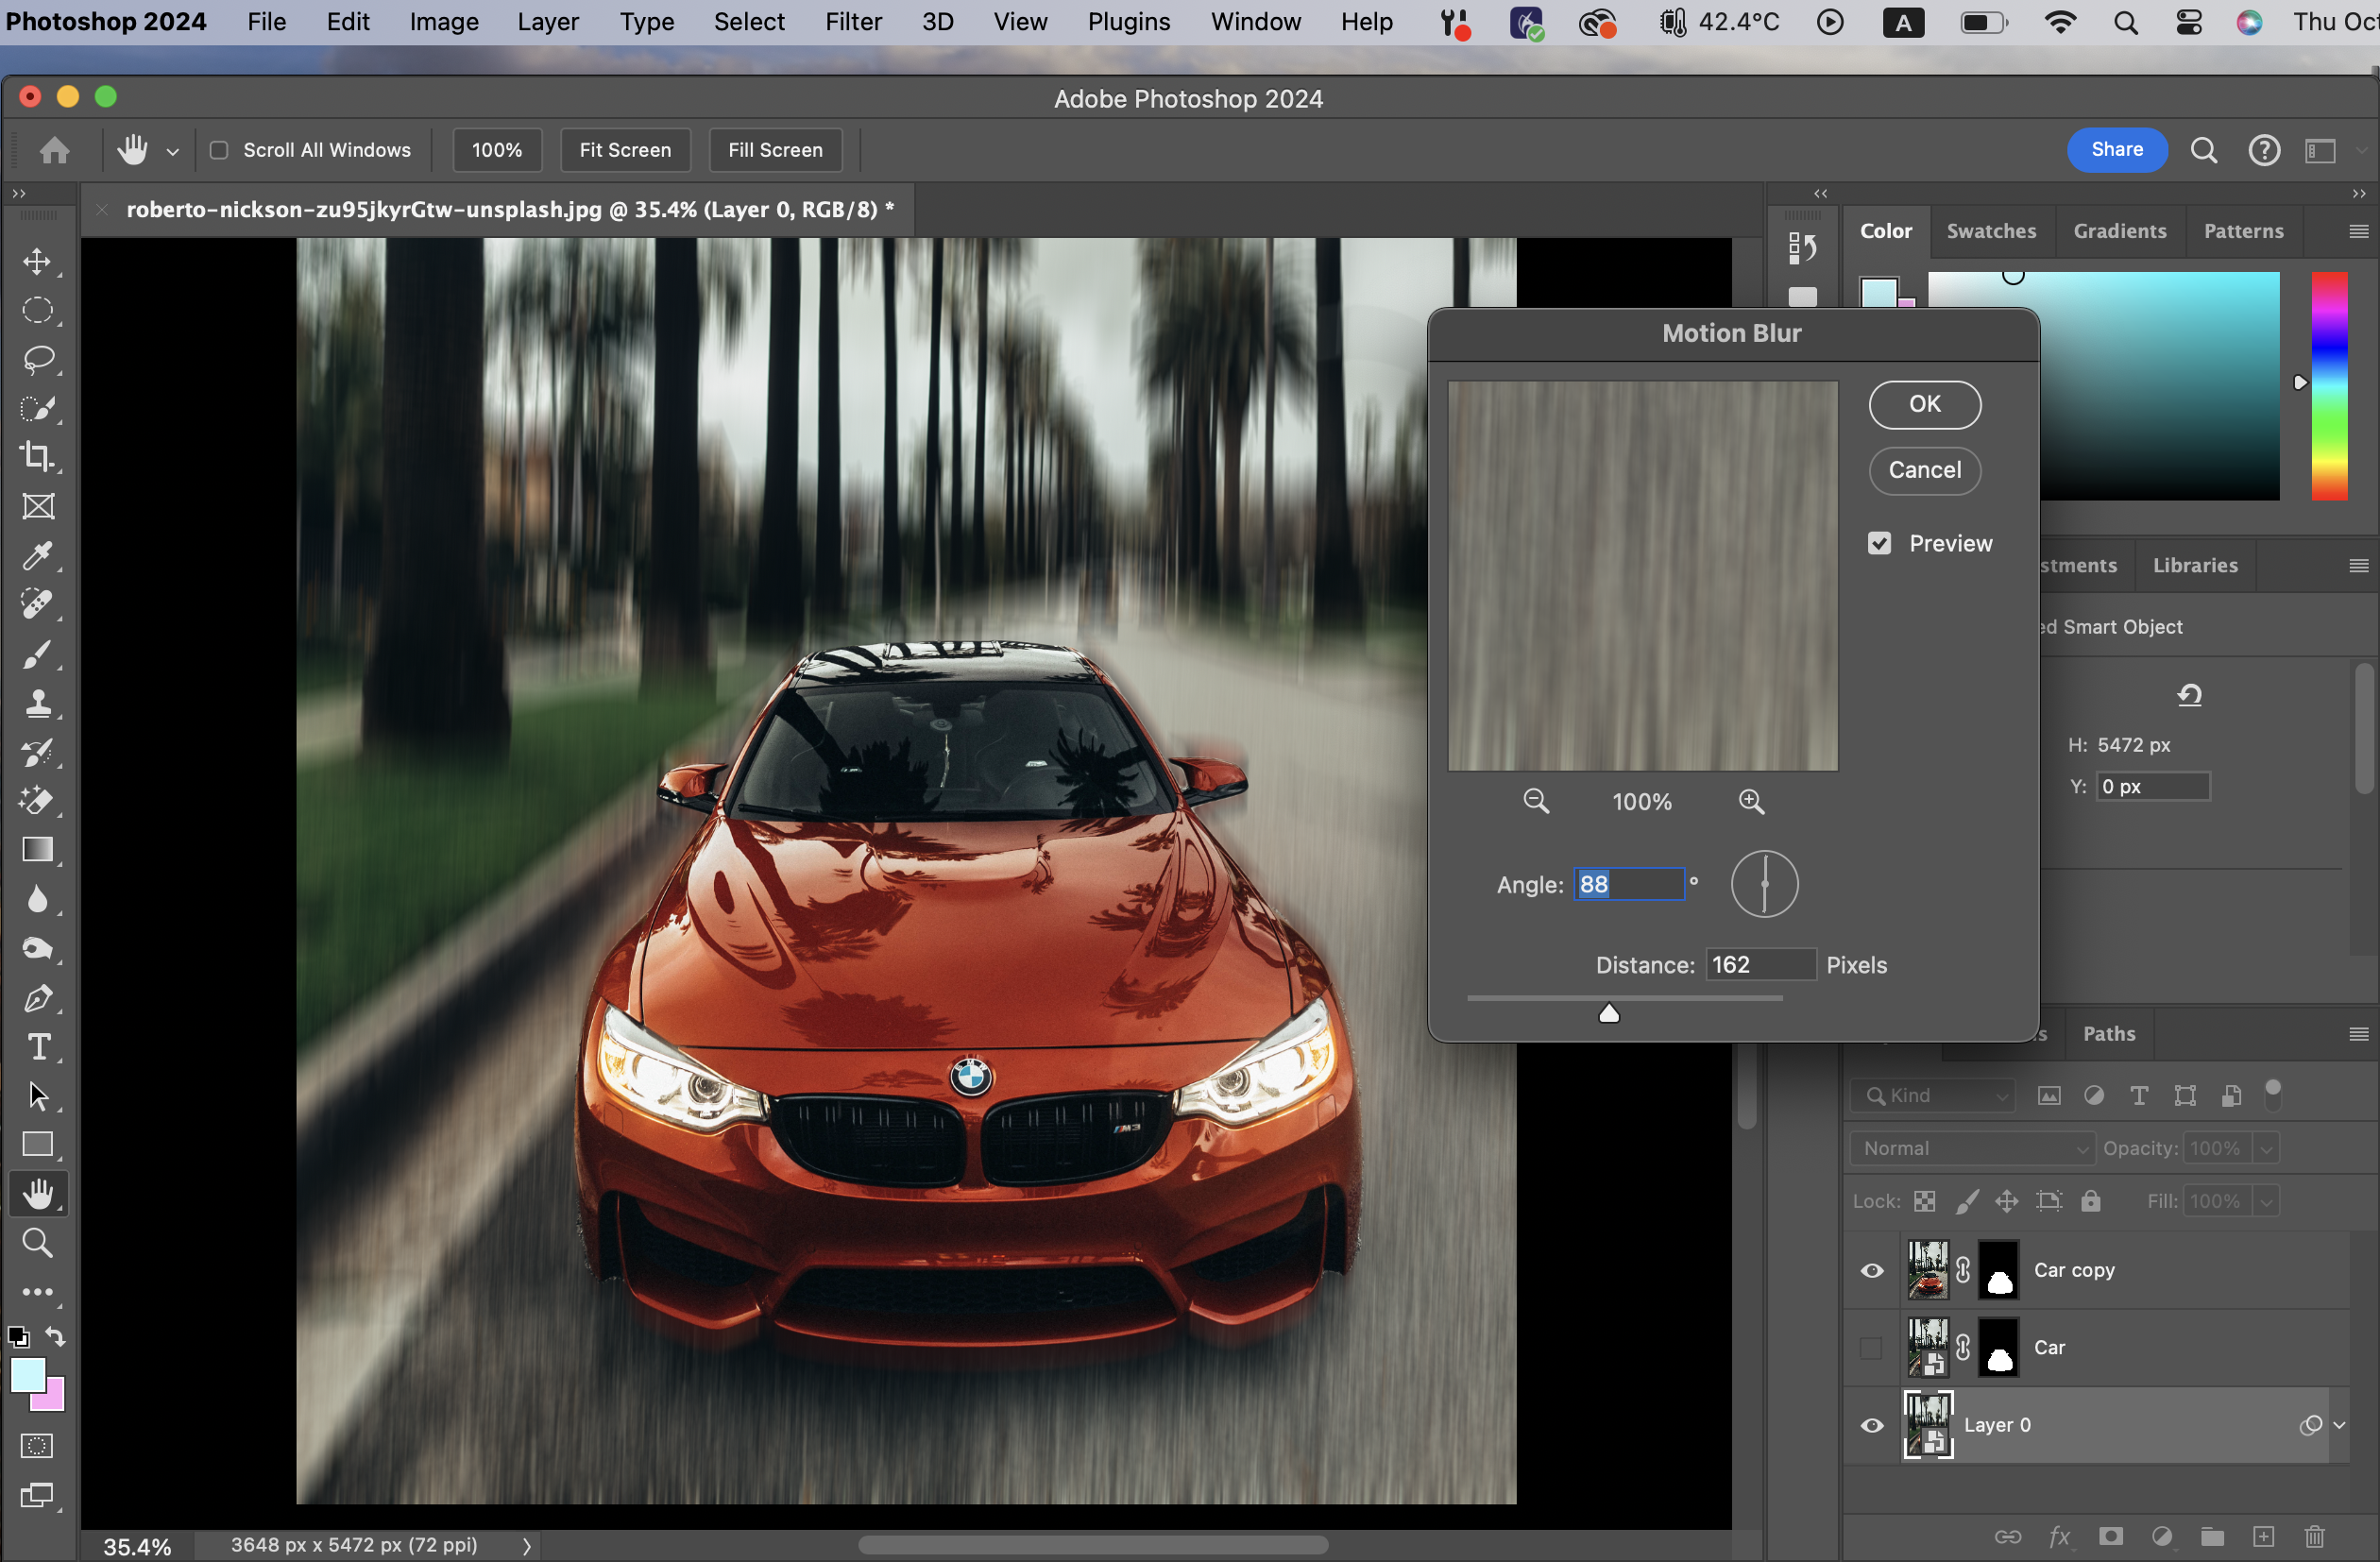Select the Eyedropper tool

point(38,556)
